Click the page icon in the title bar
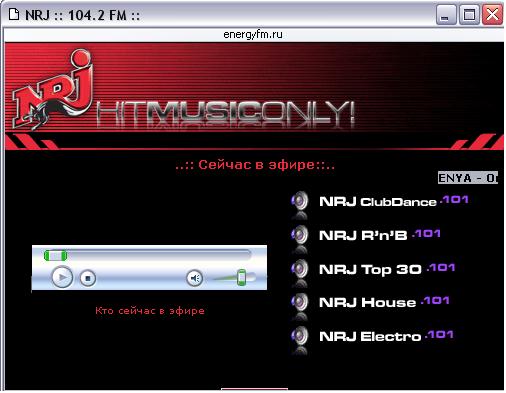The width and height of the screenshot is (506, 393). tap(14, 15)
